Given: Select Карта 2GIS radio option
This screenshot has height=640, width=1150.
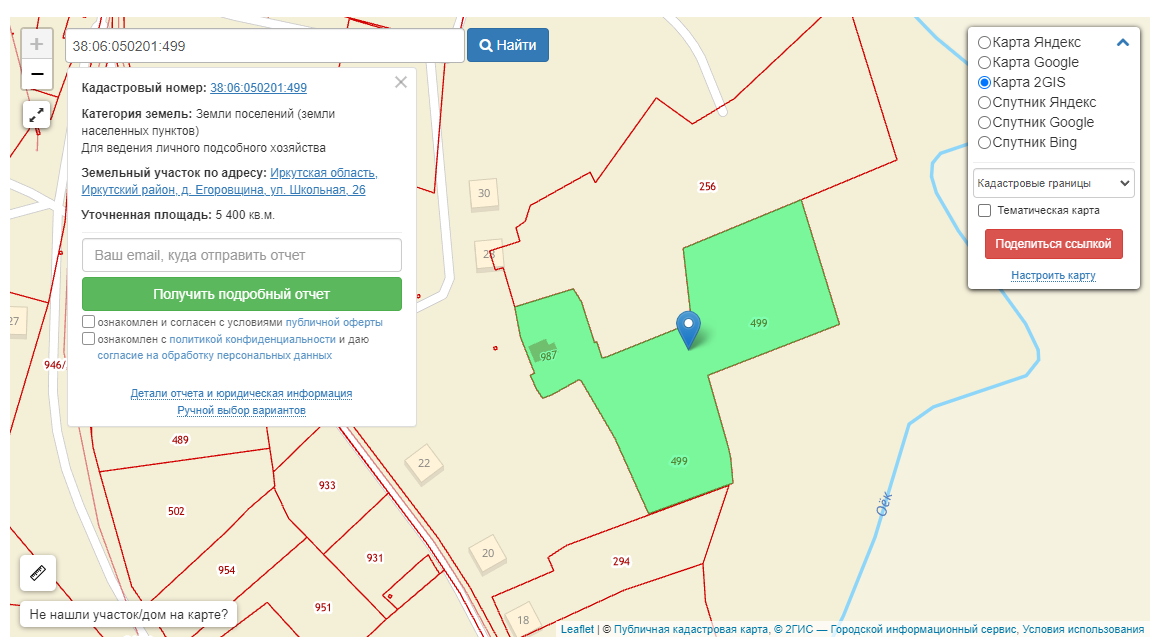Looking at the screenshot, I should coord(984,82).
